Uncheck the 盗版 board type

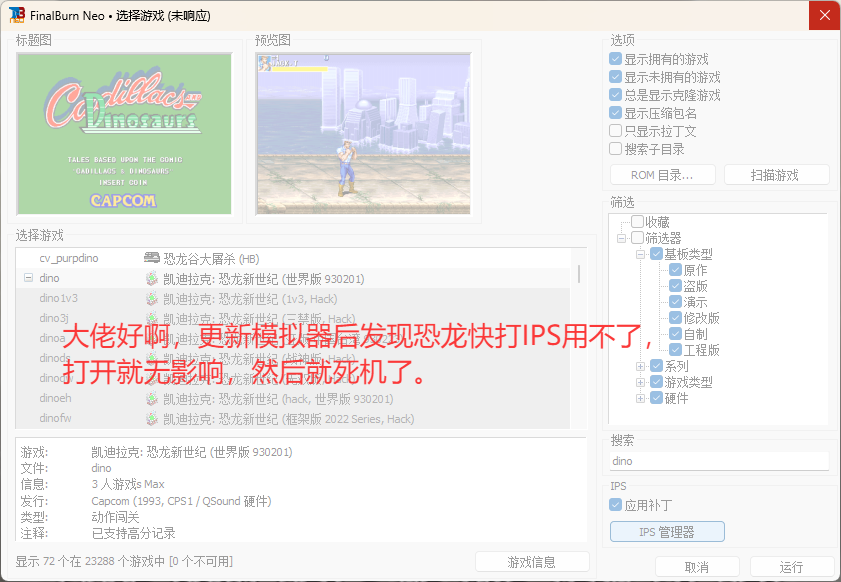(x=676, y=286)
